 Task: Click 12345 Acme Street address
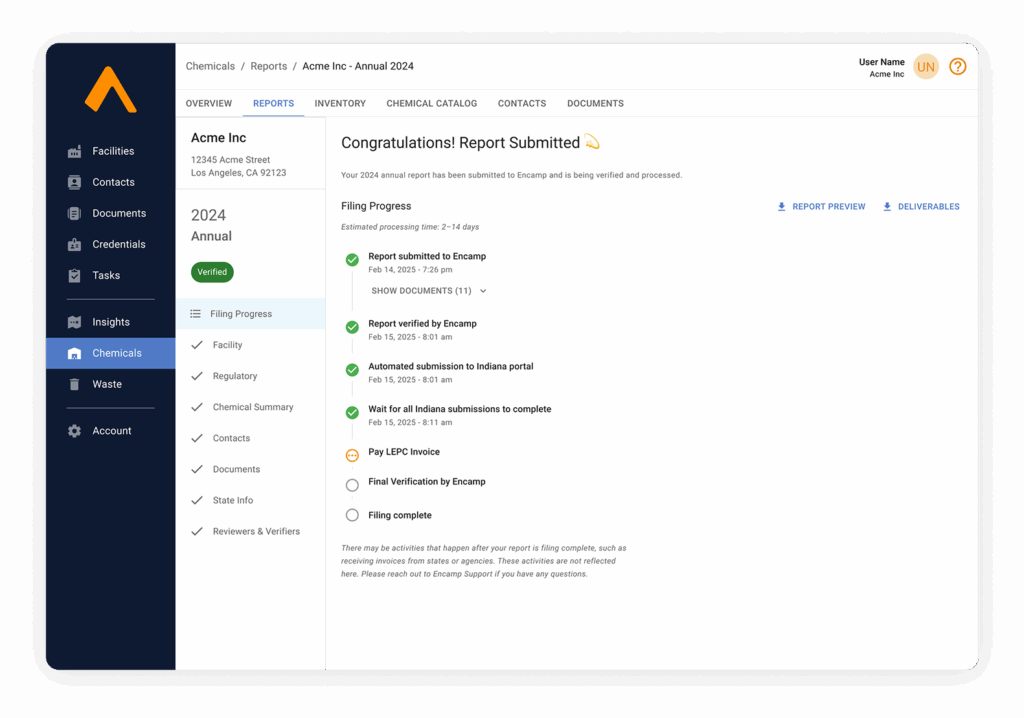tap(231, 159)
